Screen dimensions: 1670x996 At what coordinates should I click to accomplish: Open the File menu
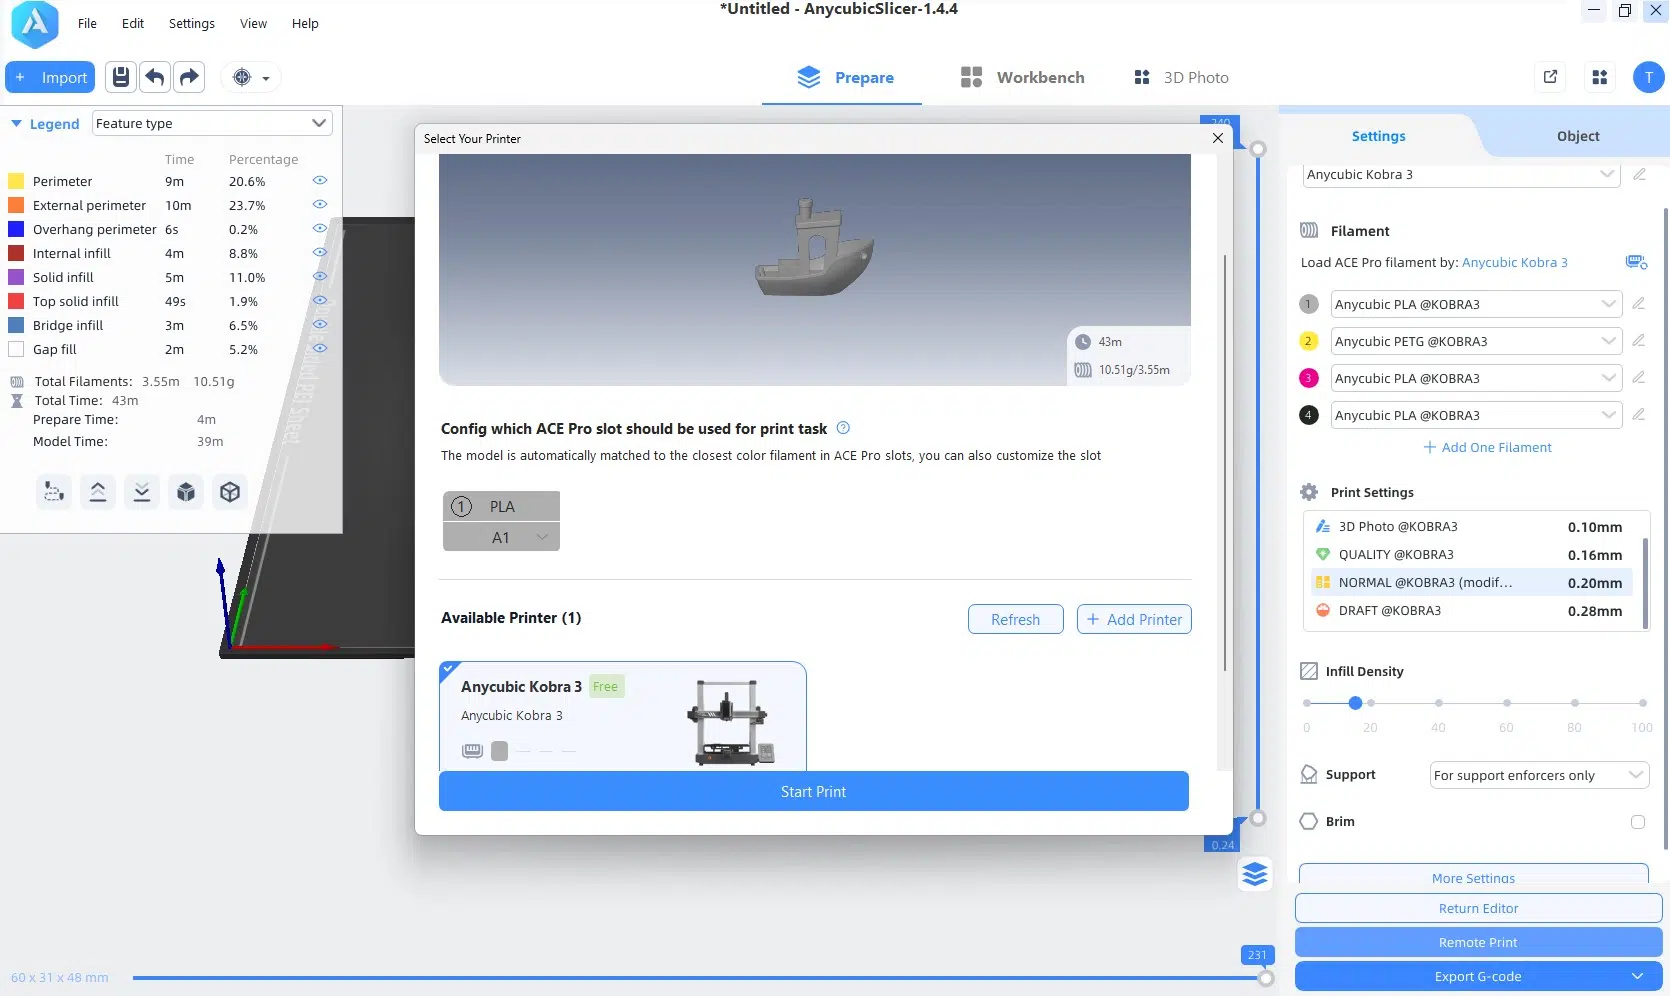(87, 23)
